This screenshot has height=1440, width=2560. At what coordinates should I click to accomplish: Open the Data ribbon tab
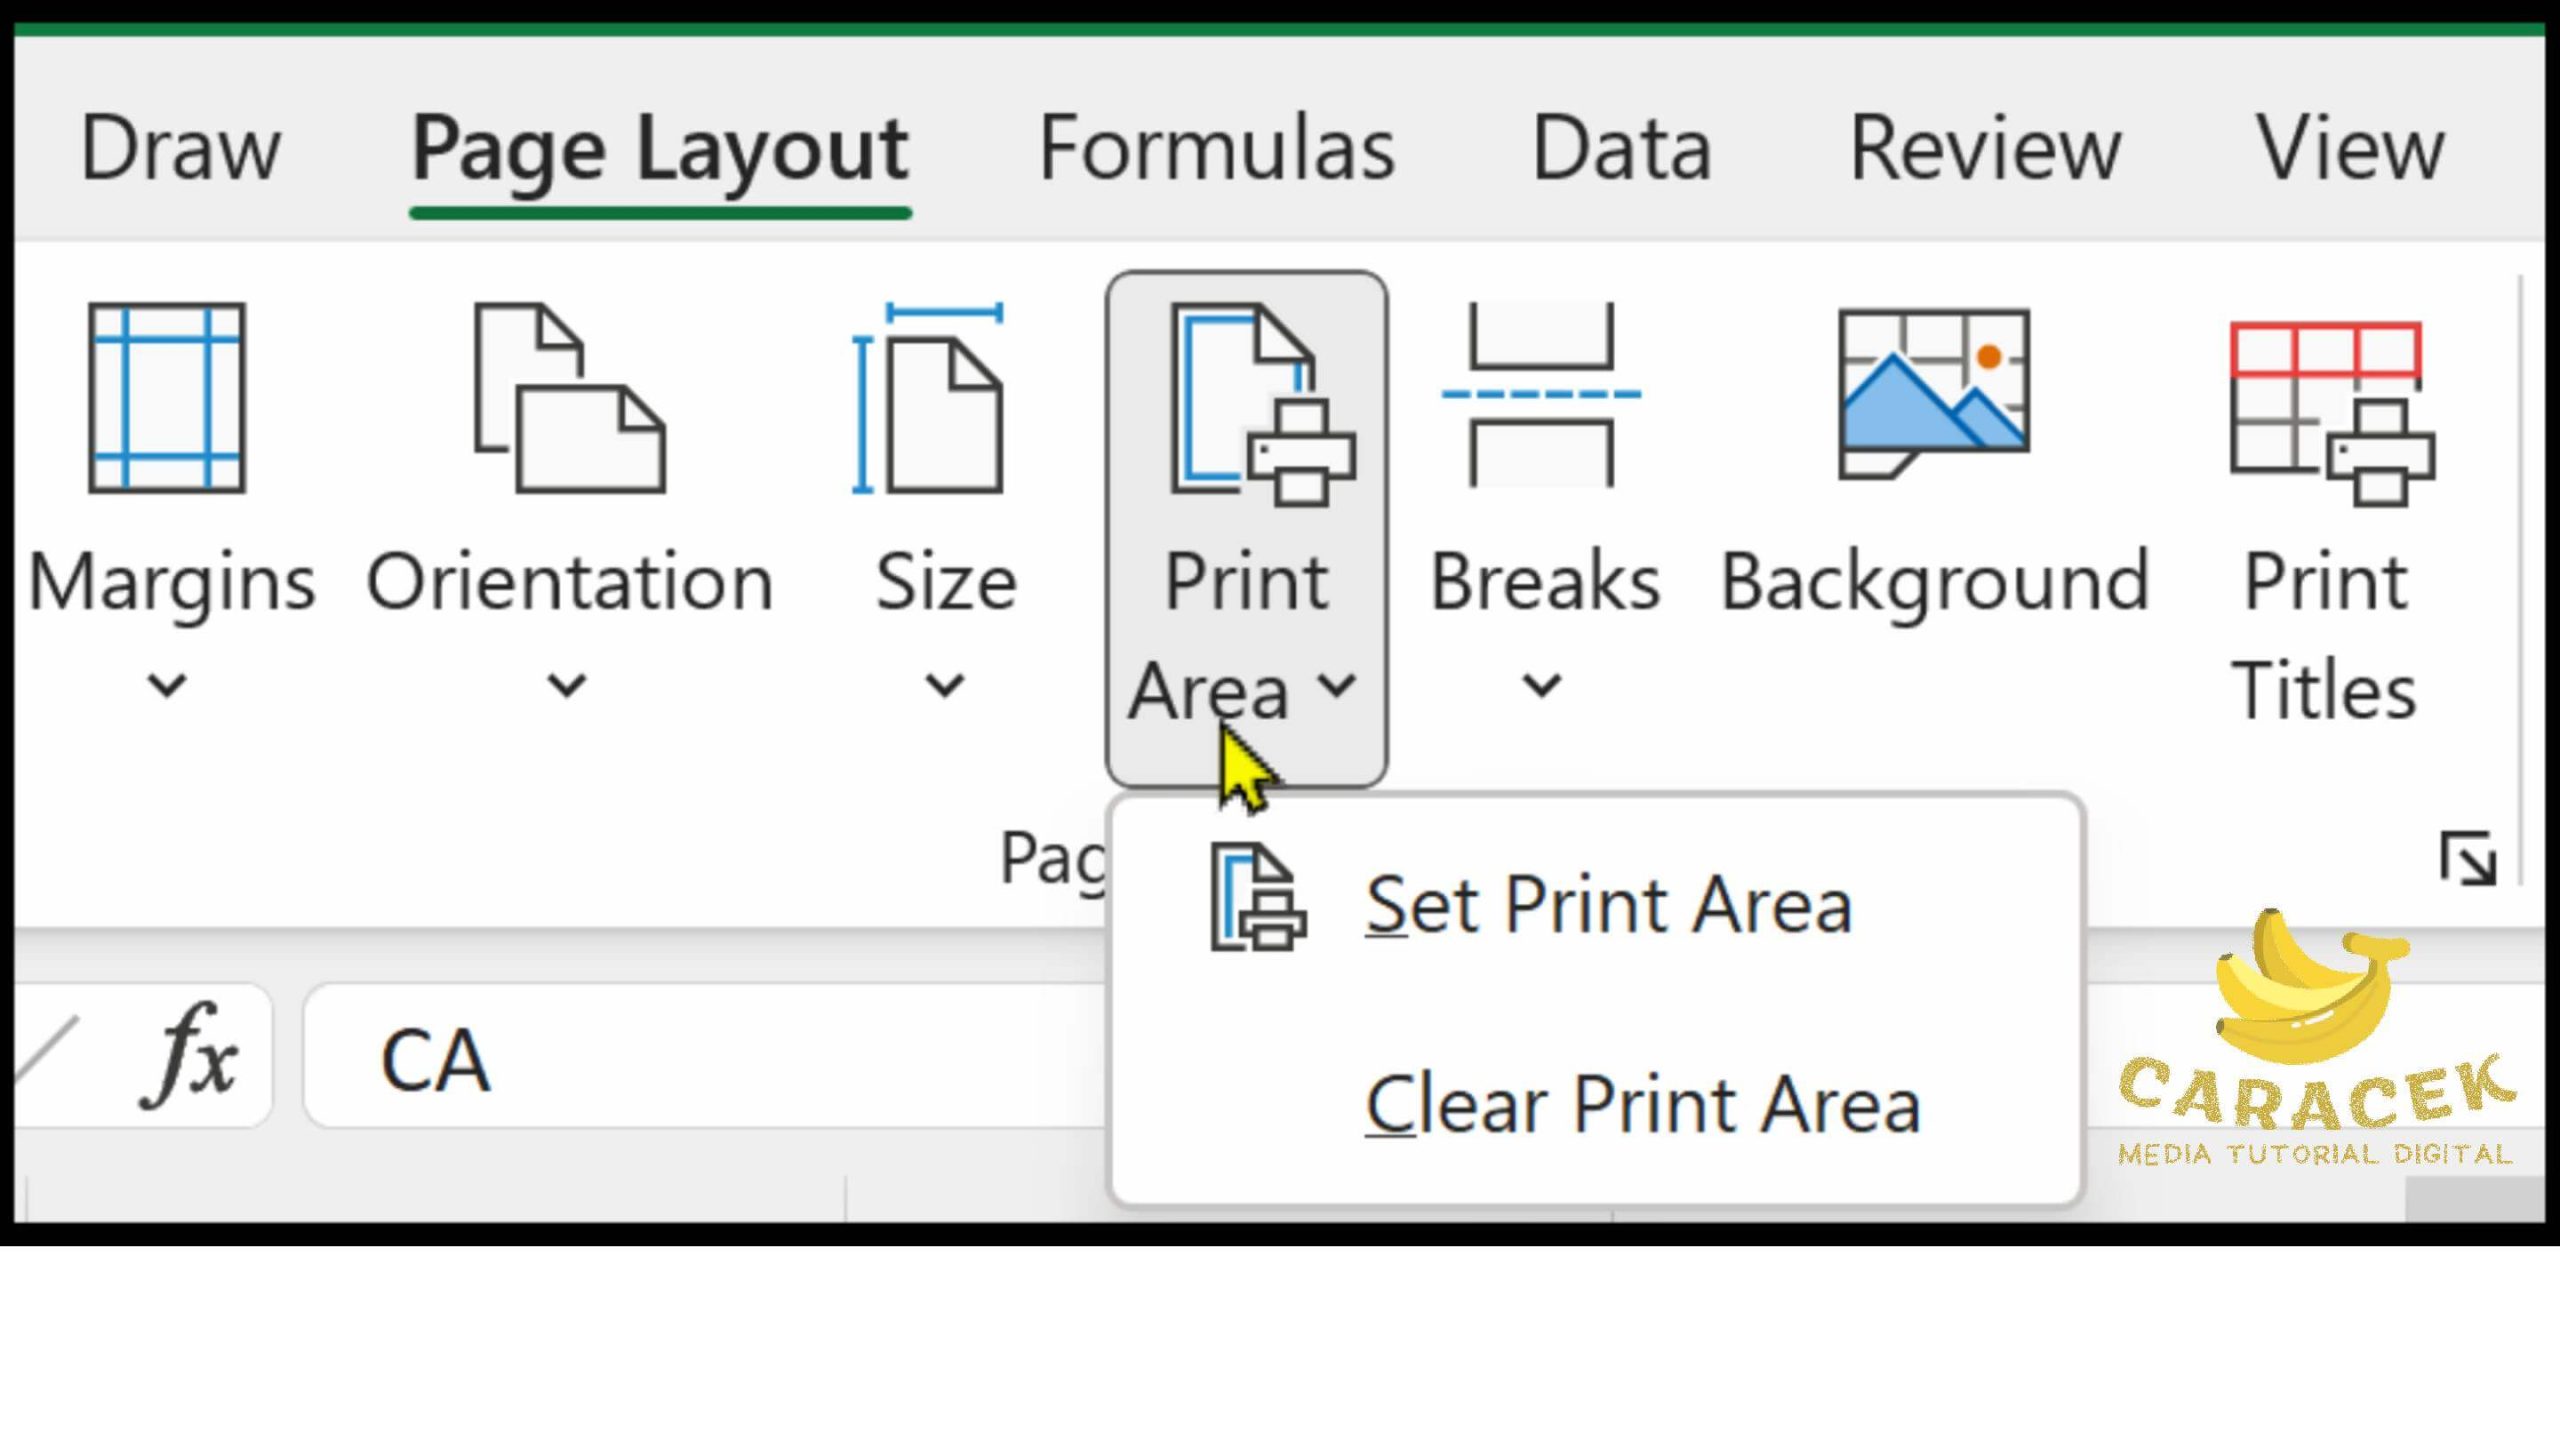(x=1621, y=148)
